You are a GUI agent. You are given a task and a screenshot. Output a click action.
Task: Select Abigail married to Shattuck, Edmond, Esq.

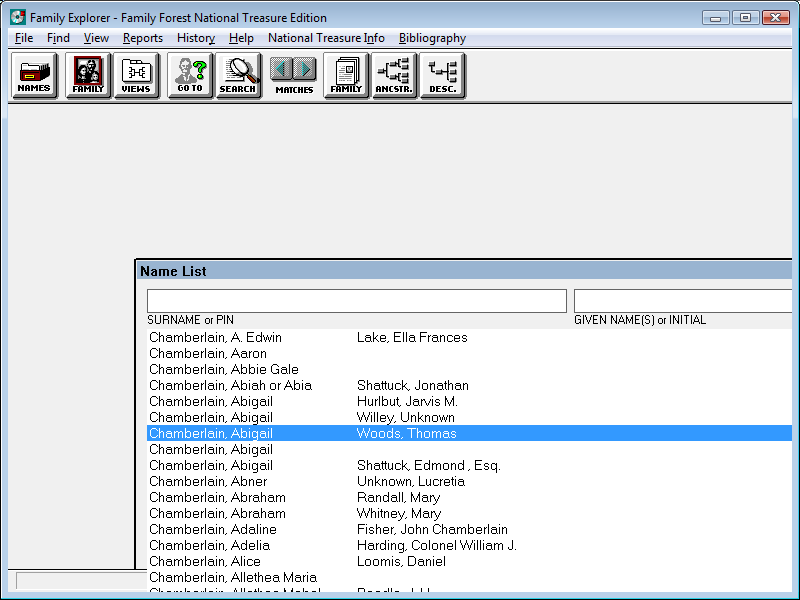tap(469, 465)
